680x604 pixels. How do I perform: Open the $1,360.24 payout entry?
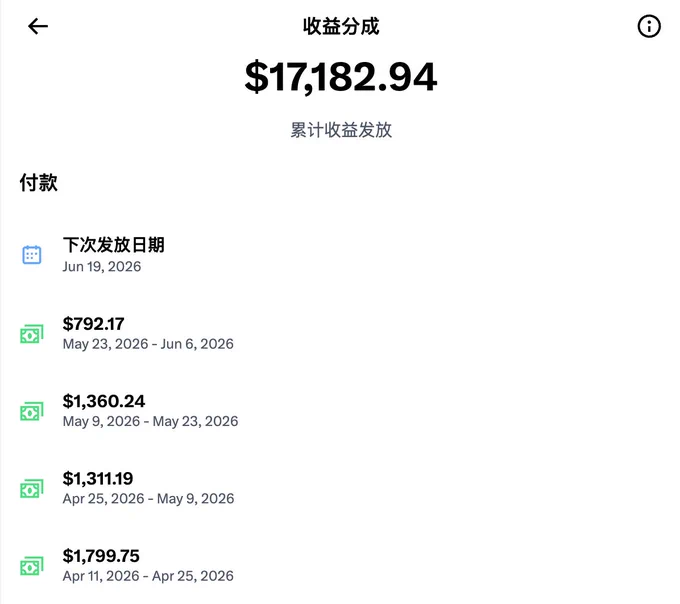(x=340, y=411)
